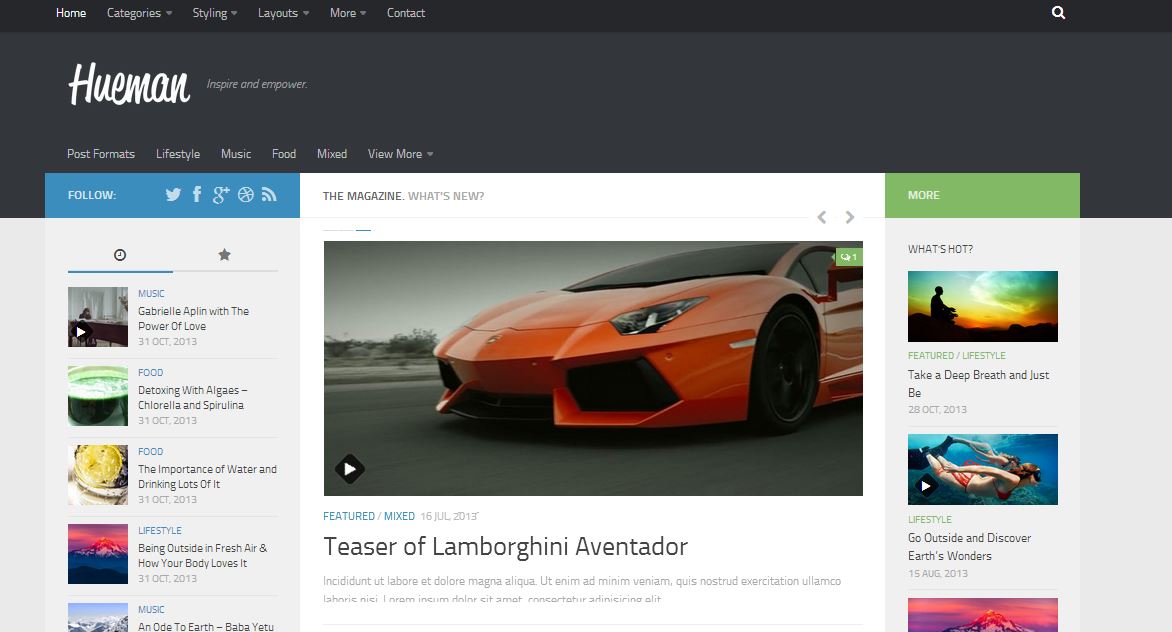Image resolution: width=1172 pixels, height=632 pixels.
Task: Open Music in header navigation
Action: tap(236, 154)
